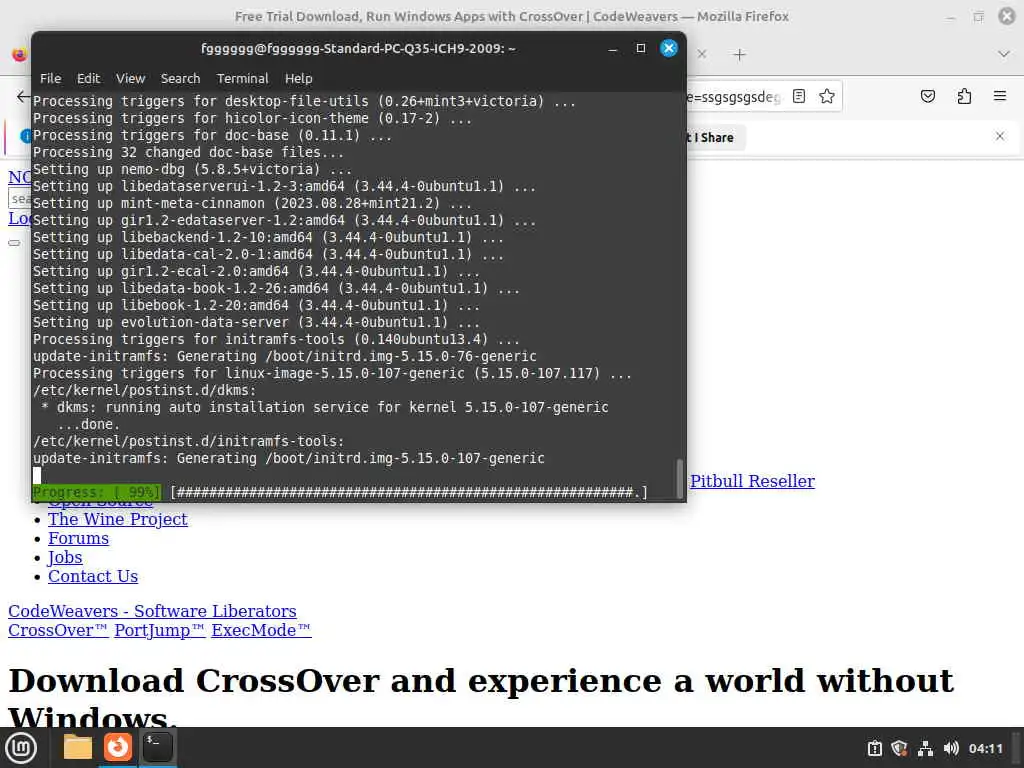Open the volume control tray icon
The height and width of the screenshot is (768, 1024).
pyautogui.click(x=951, y=748)
